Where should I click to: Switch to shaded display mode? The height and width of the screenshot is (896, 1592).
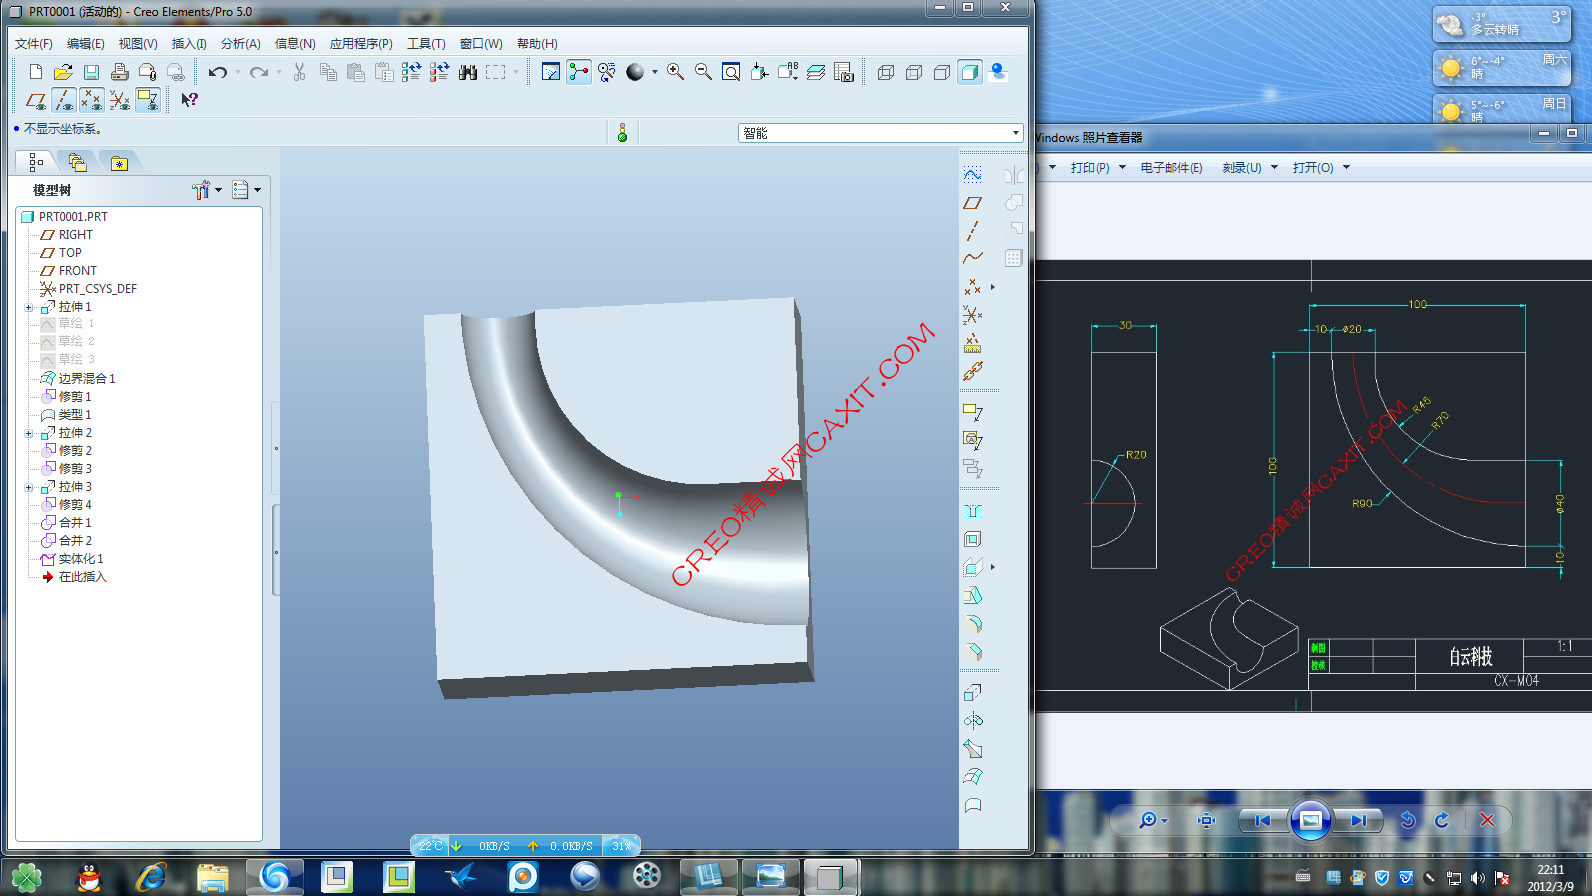tap(969, 72)
